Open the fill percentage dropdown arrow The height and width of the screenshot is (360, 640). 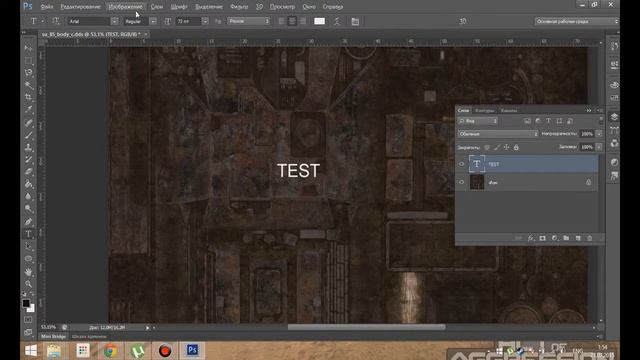(599, 147)
